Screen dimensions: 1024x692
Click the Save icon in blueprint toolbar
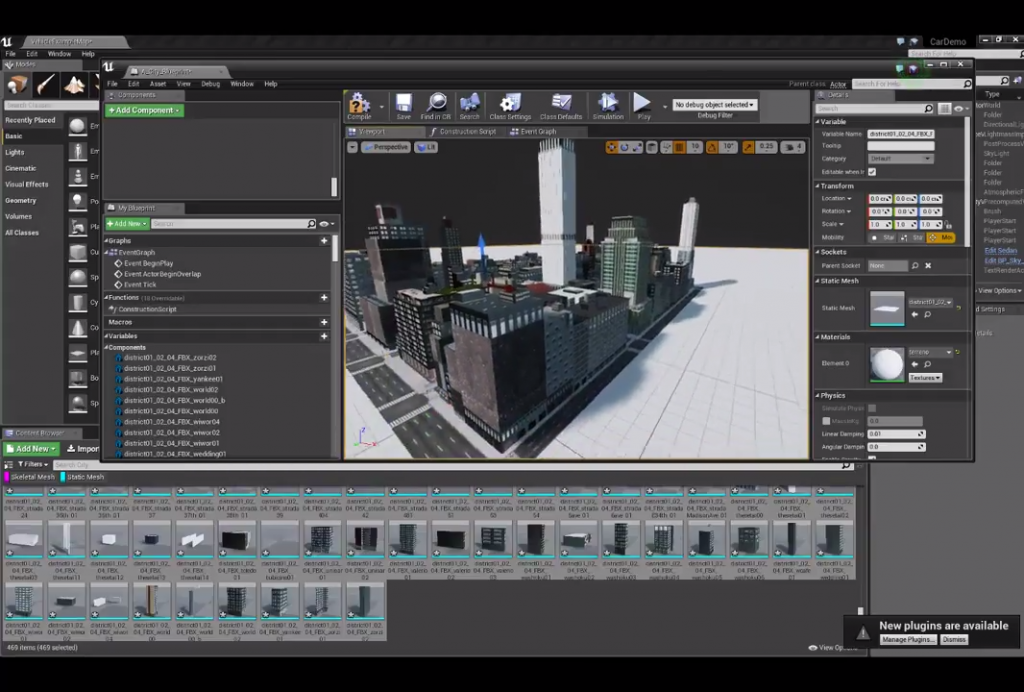coord(403,105)
